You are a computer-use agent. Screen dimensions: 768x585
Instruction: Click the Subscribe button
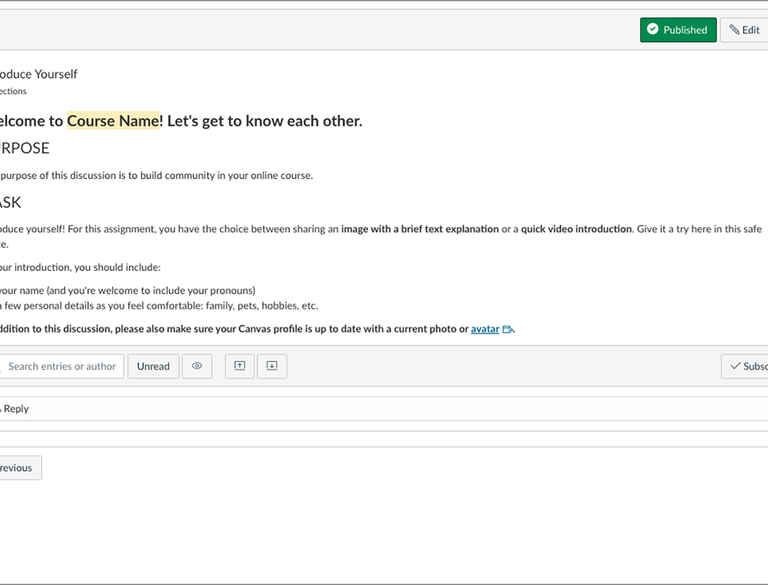[746, 366]
